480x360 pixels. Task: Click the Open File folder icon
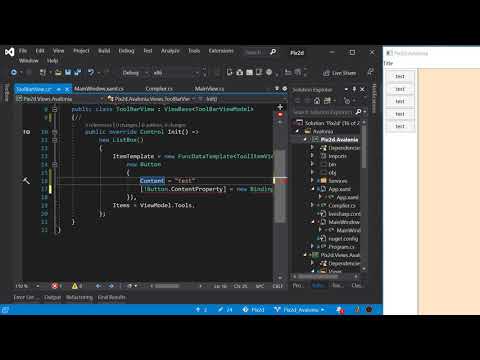pos(58,72)
